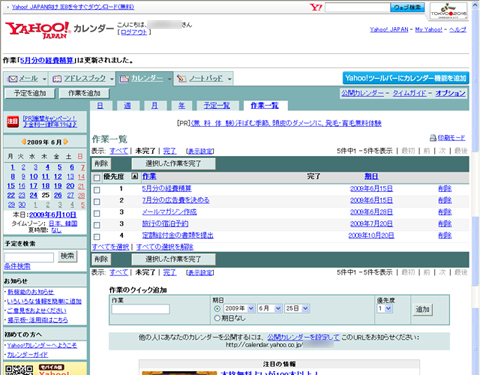
Task: Open the カレンダー dropdown arrow
Action: [169, 79]
